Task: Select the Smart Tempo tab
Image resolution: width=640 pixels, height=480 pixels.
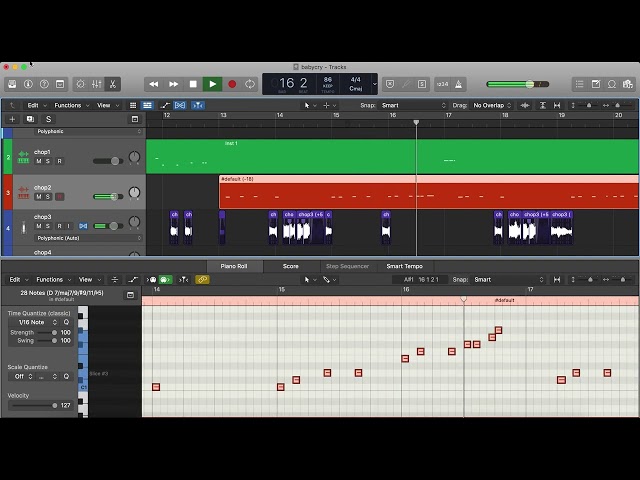Action: (x=404, y=266)
